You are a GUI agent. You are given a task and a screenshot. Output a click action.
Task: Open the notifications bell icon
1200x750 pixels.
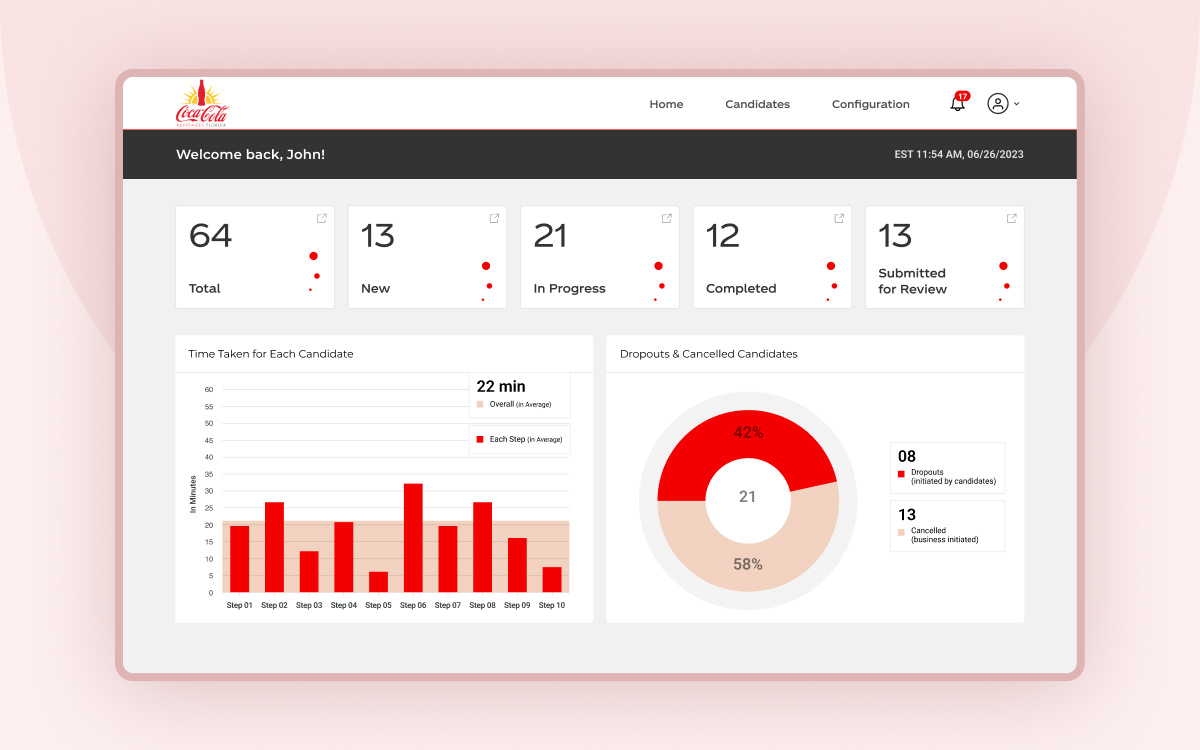pos(957,104)
